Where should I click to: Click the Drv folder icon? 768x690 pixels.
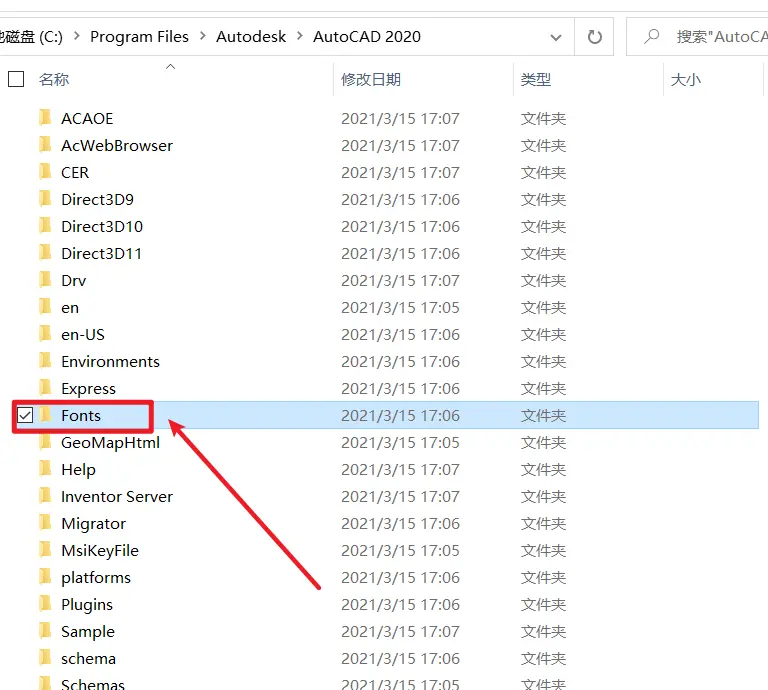pyautogui.click(x=45, y=280)
